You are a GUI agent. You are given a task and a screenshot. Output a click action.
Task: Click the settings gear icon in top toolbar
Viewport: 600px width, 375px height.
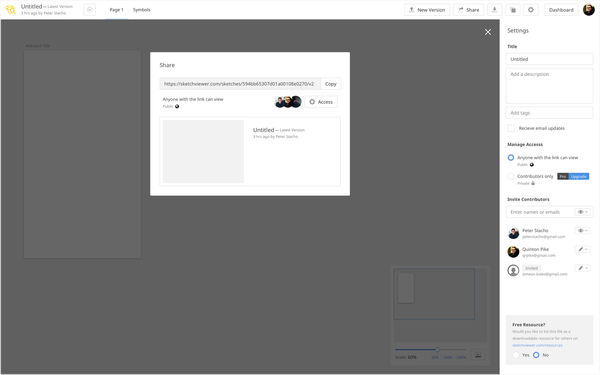pyautogui.click(x=531, y=10)
